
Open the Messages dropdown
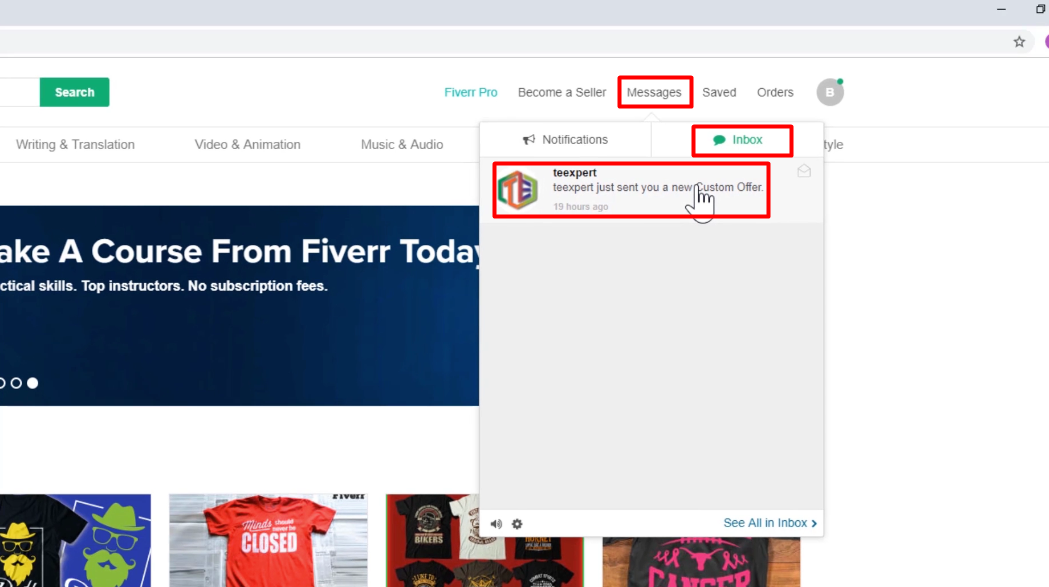click(x=654, y=92)
